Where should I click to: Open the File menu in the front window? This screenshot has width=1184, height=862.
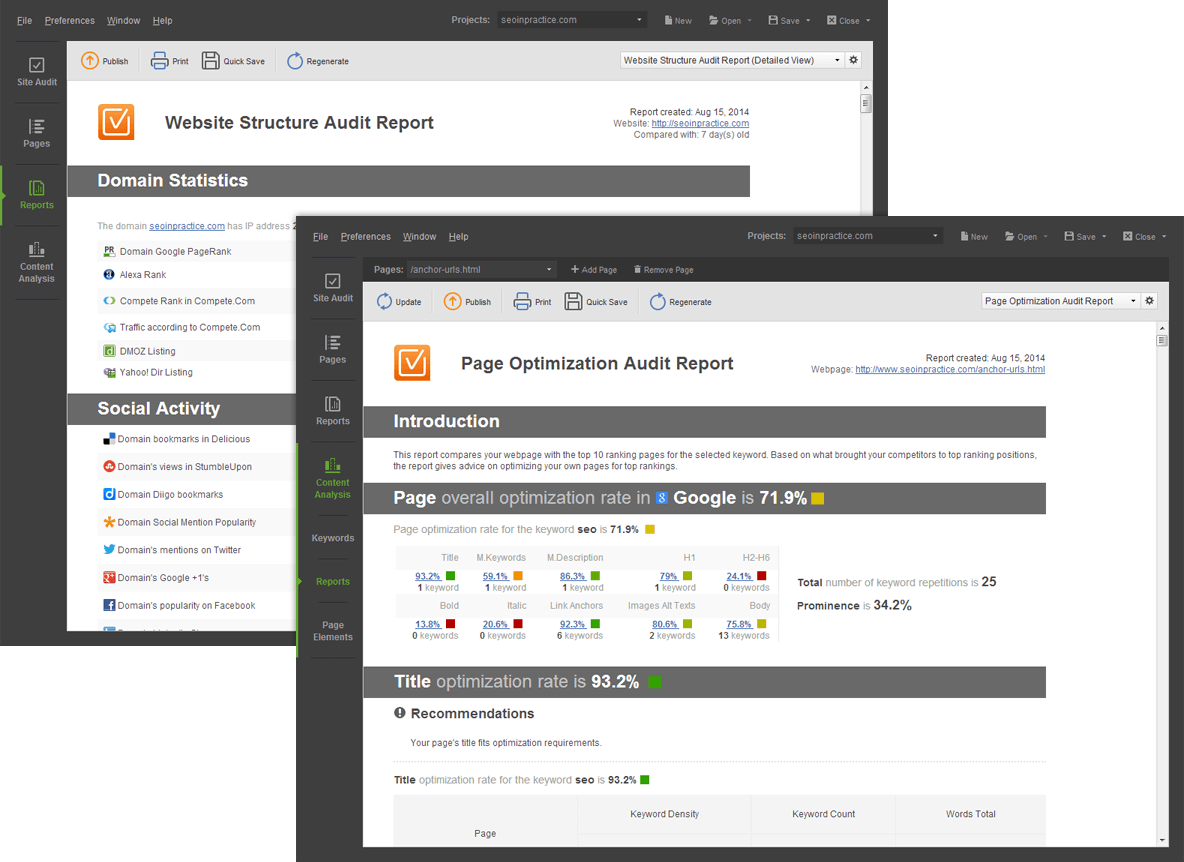[321, 236]
